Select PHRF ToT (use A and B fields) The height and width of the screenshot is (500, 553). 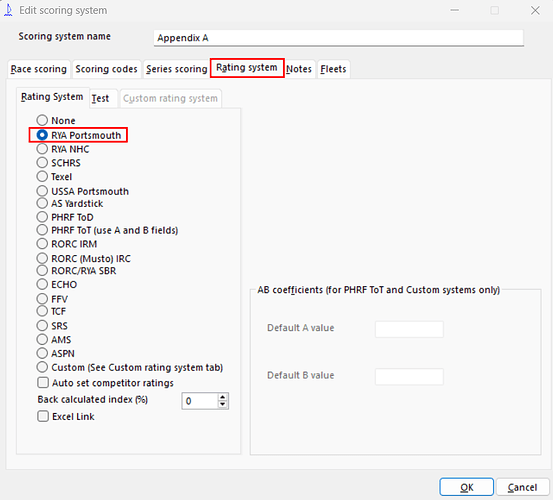click(x=42, y=230)
